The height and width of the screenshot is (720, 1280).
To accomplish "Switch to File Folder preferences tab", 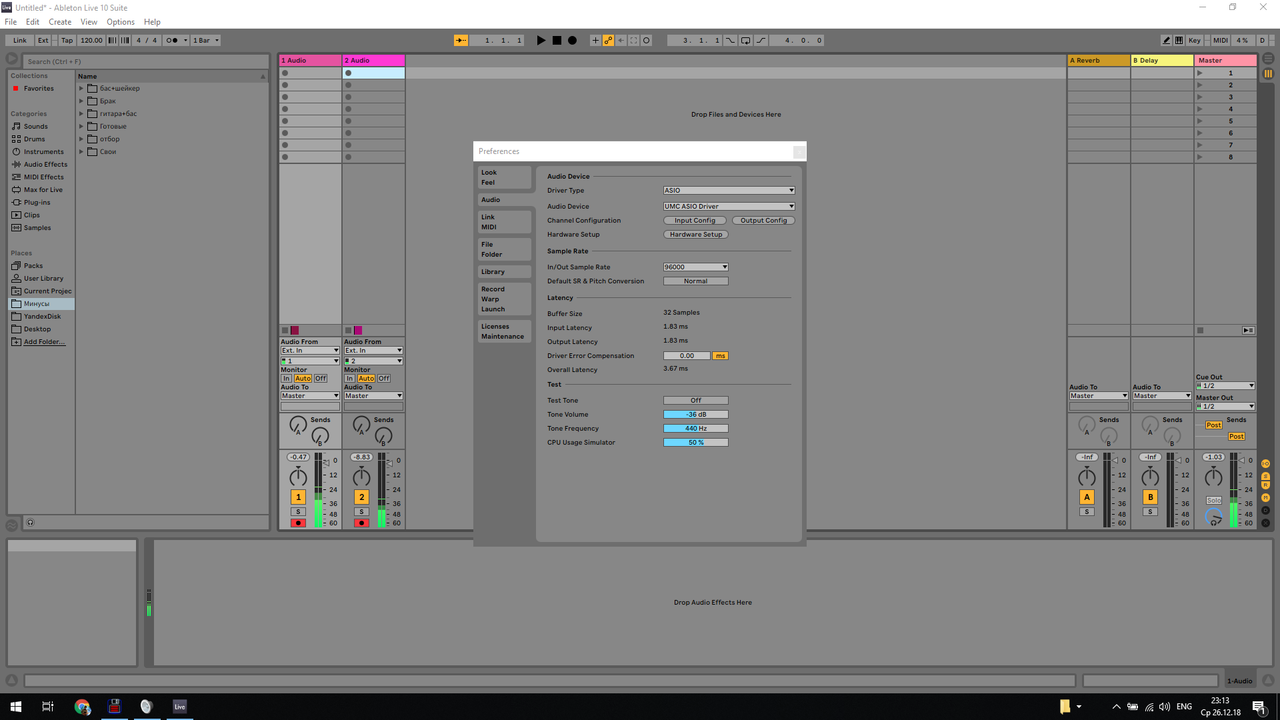I will (x=504, y=249).
